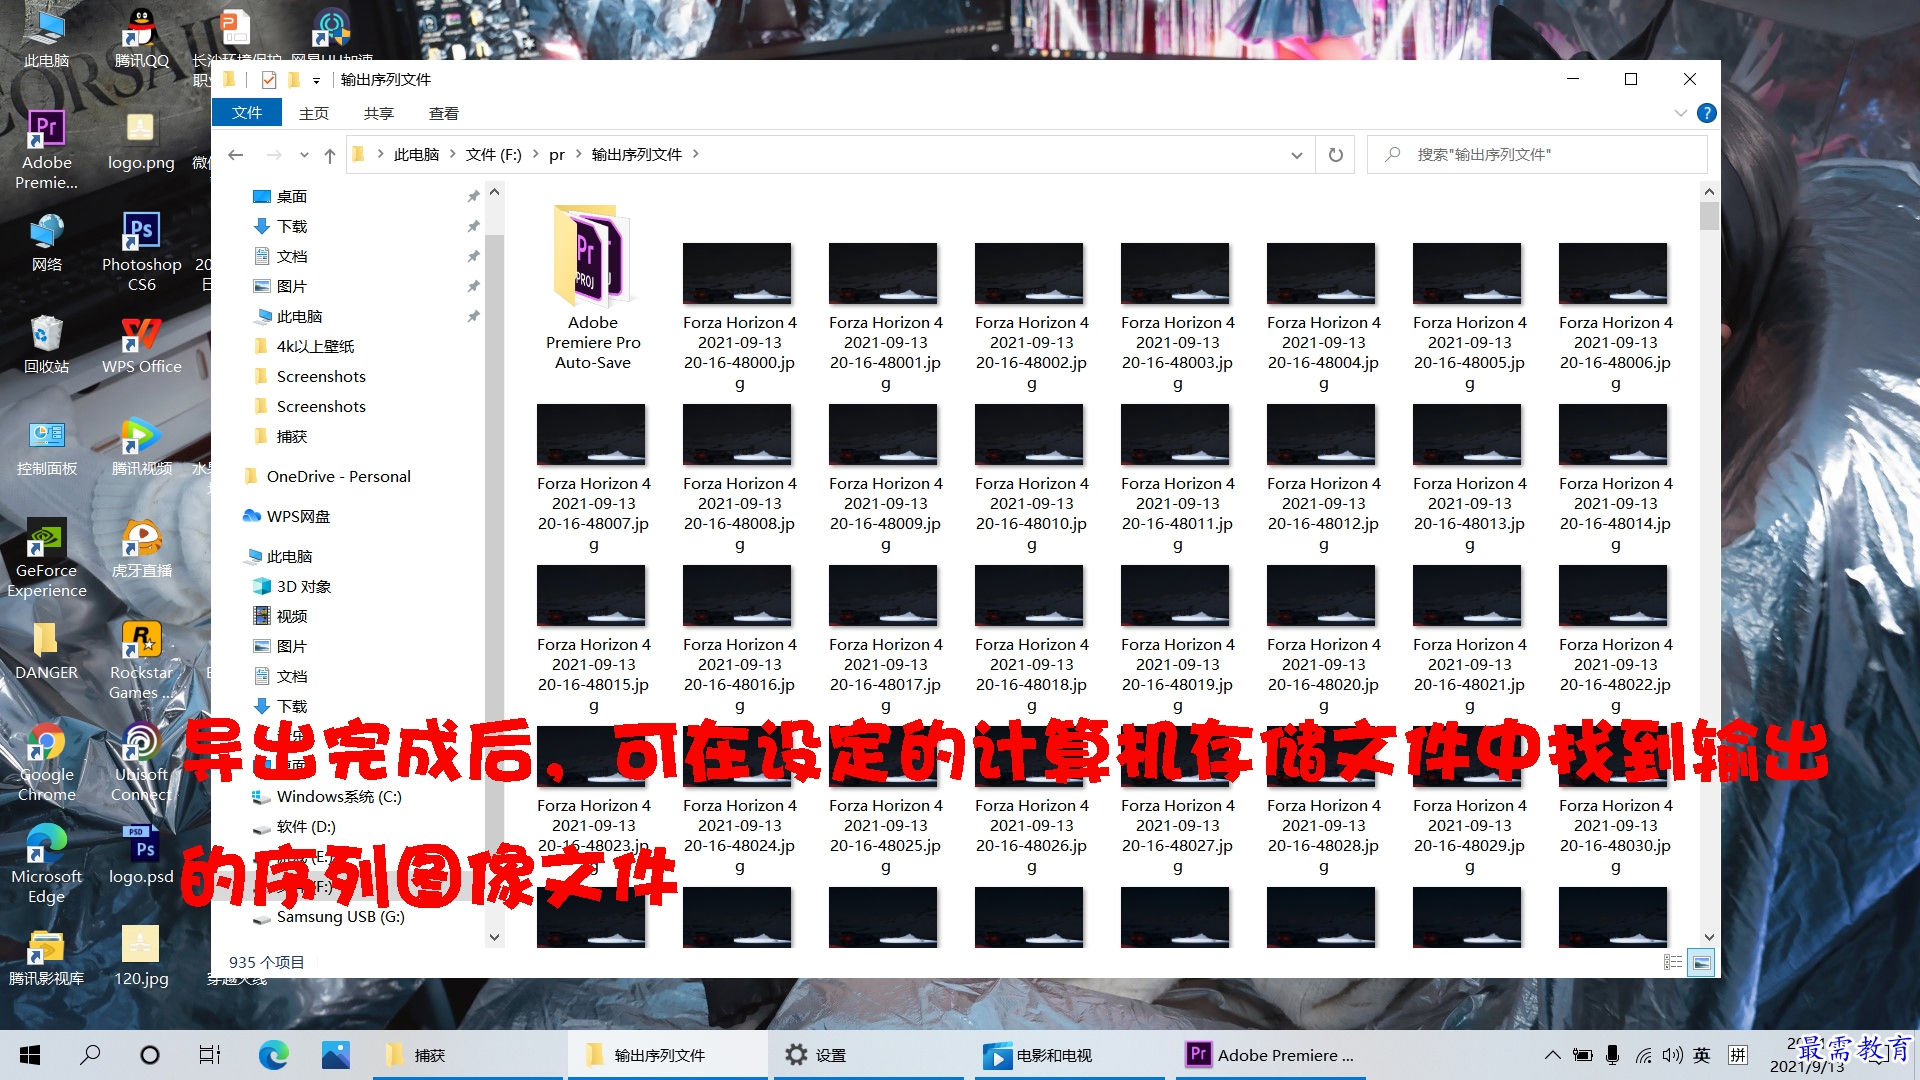
Task: Select 软件 (D:) drive
Action: (x=306, y=827)
